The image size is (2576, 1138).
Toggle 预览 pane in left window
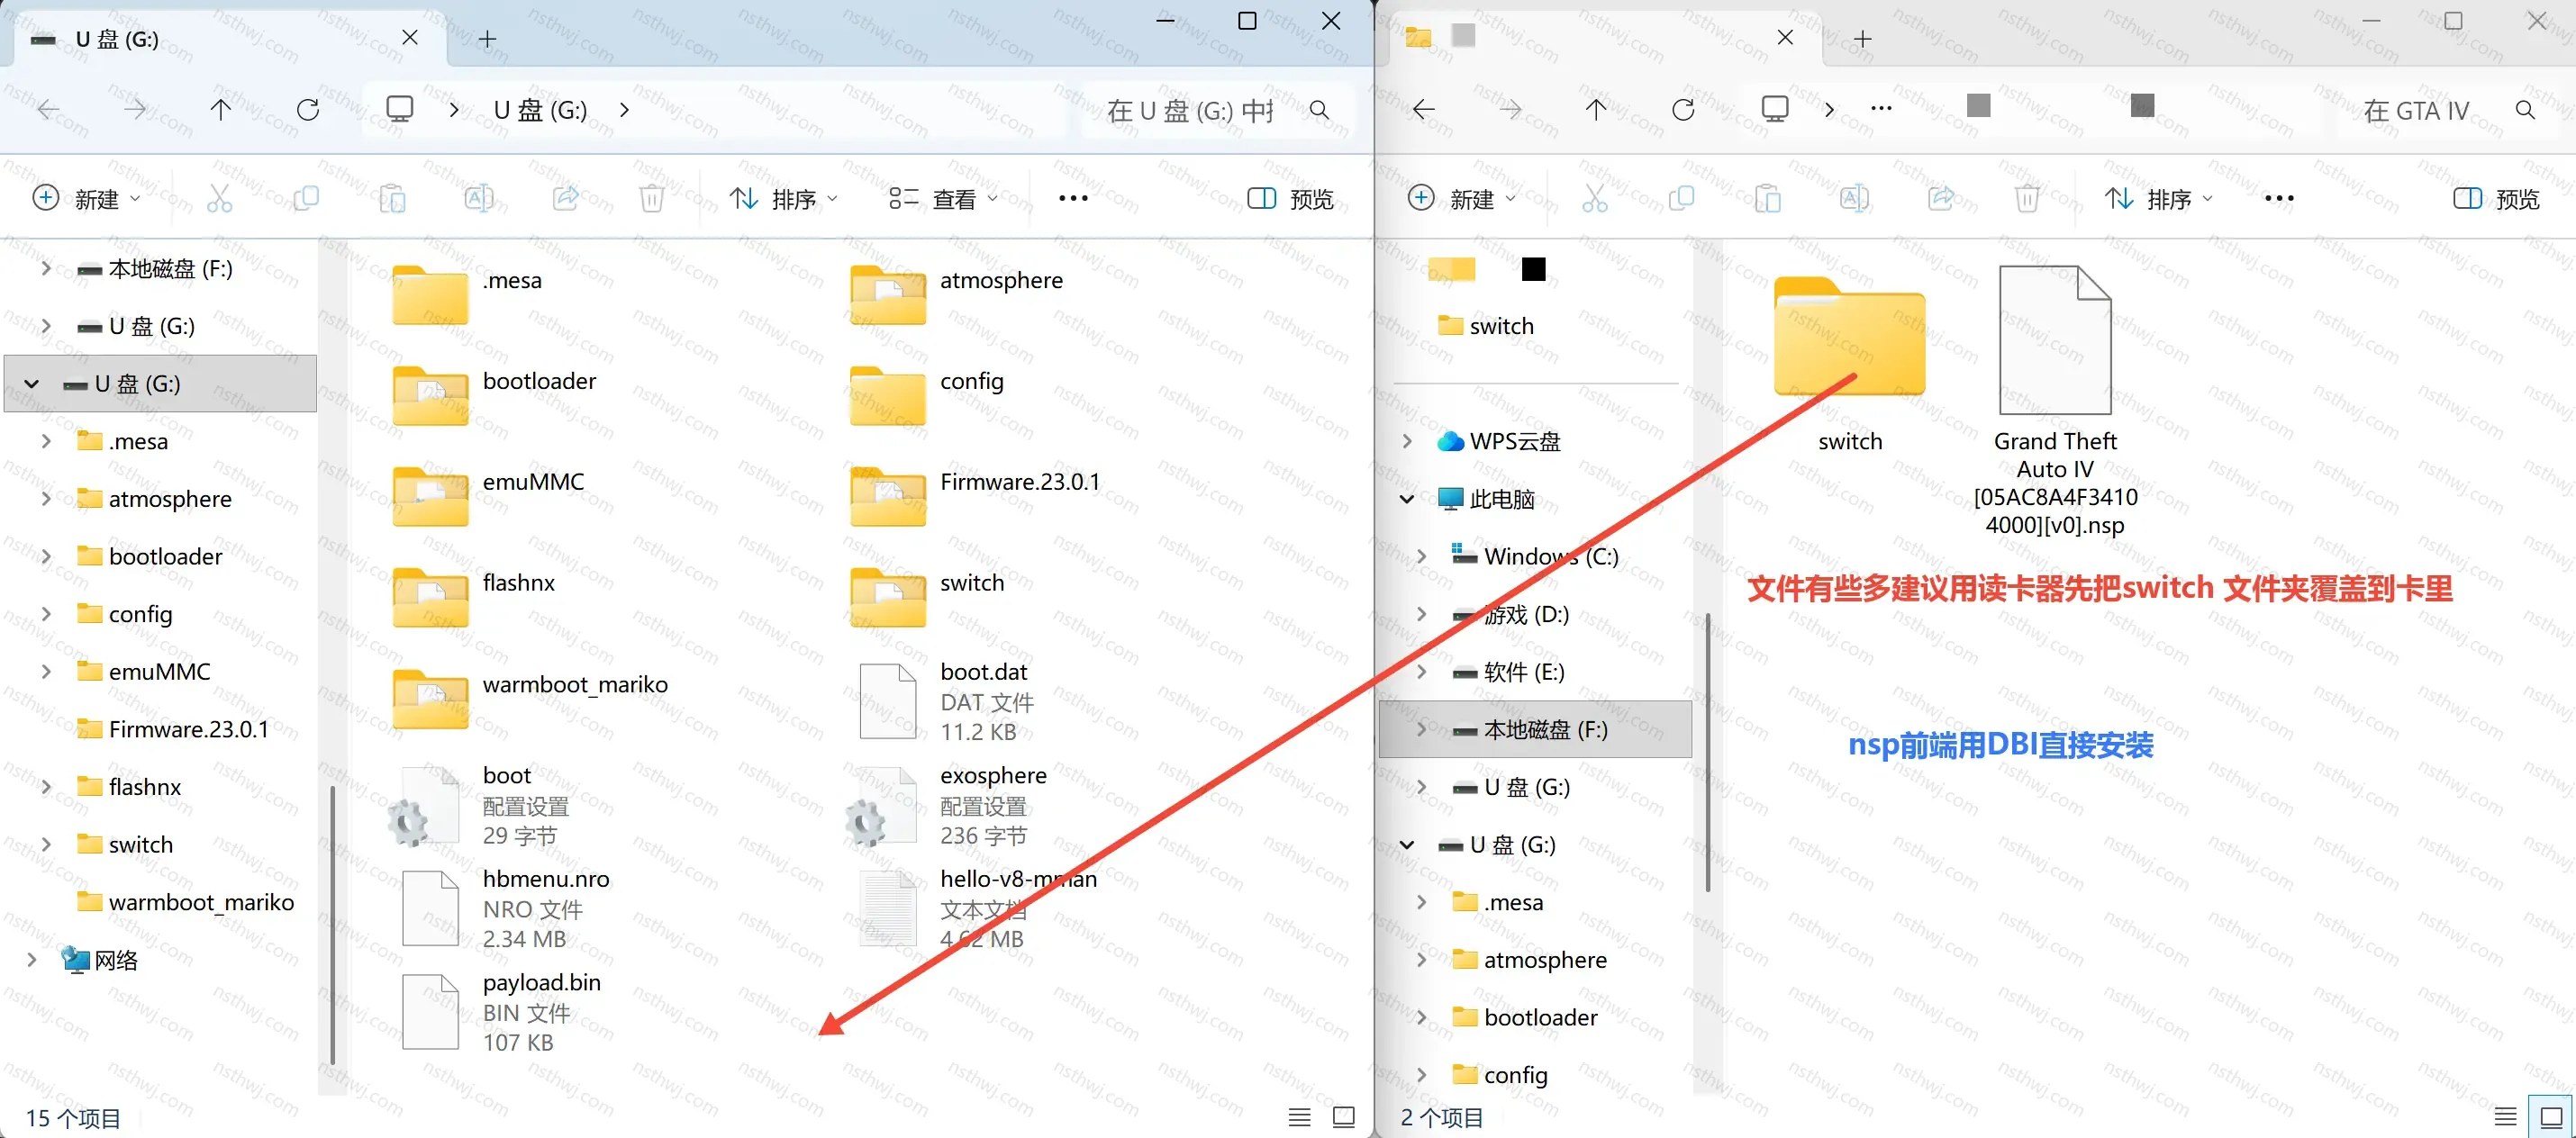(x=1291, y=199)
